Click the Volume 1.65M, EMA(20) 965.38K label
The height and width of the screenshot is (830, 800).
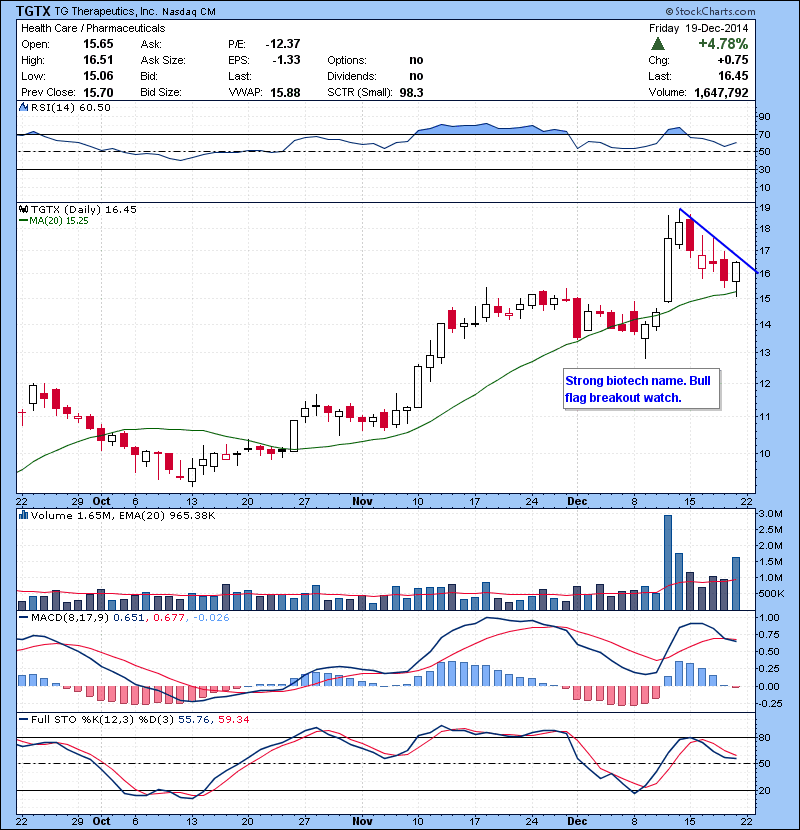pyautogui.click(x=123, y=515)
